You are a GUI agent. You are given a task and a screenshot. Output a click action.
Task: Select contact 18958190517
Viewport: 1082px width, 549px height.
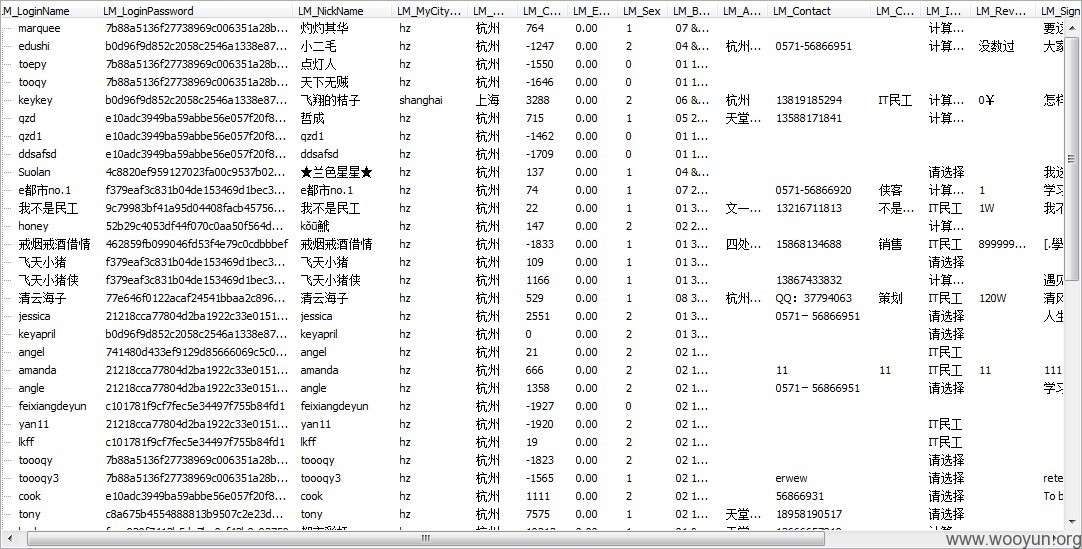809,514
